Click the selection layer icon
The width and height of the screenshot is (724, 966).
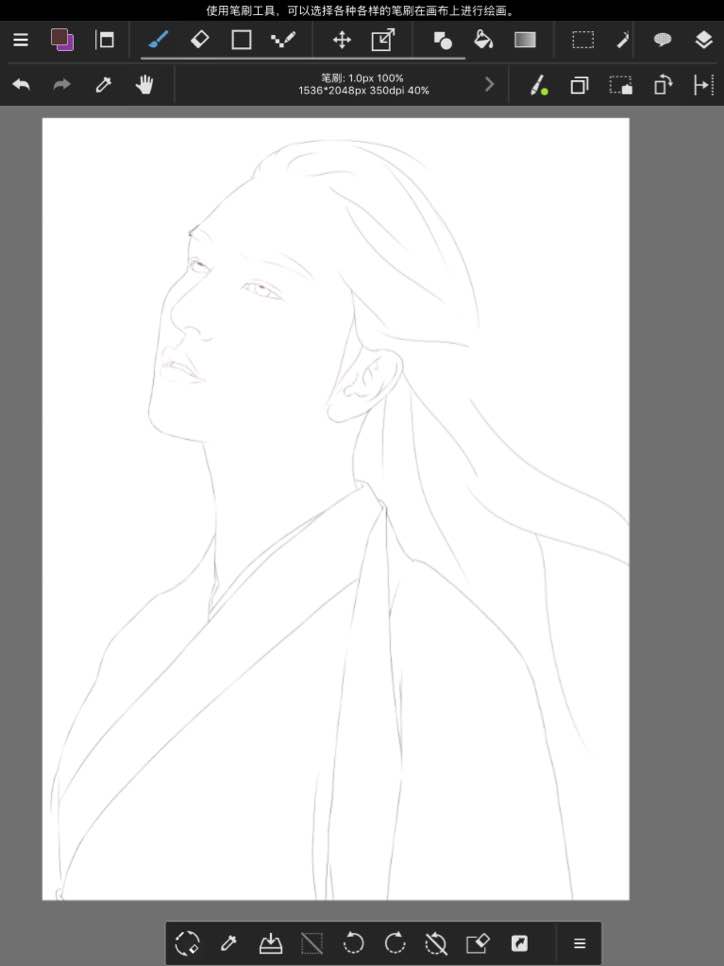click(x=621, y=85)
